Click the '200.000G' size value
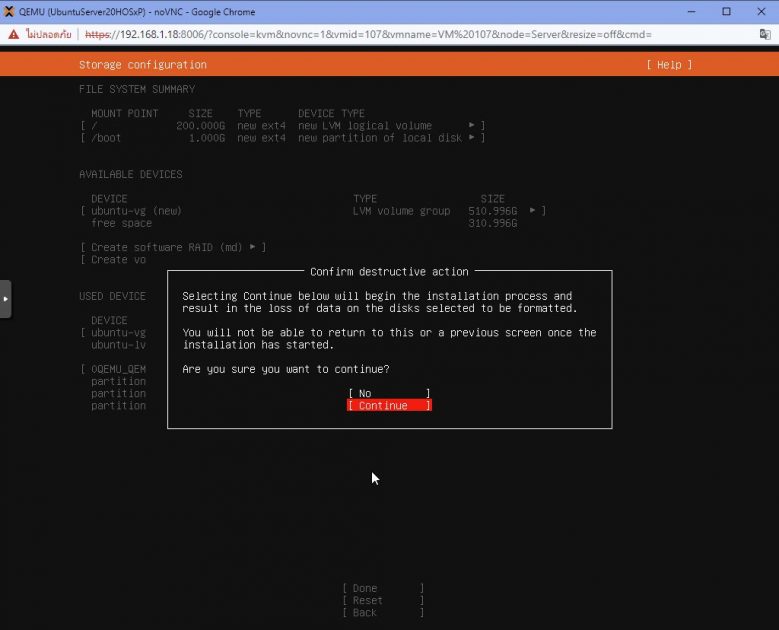Viewport: 779px width, 630px height. [x=200, y=126]
